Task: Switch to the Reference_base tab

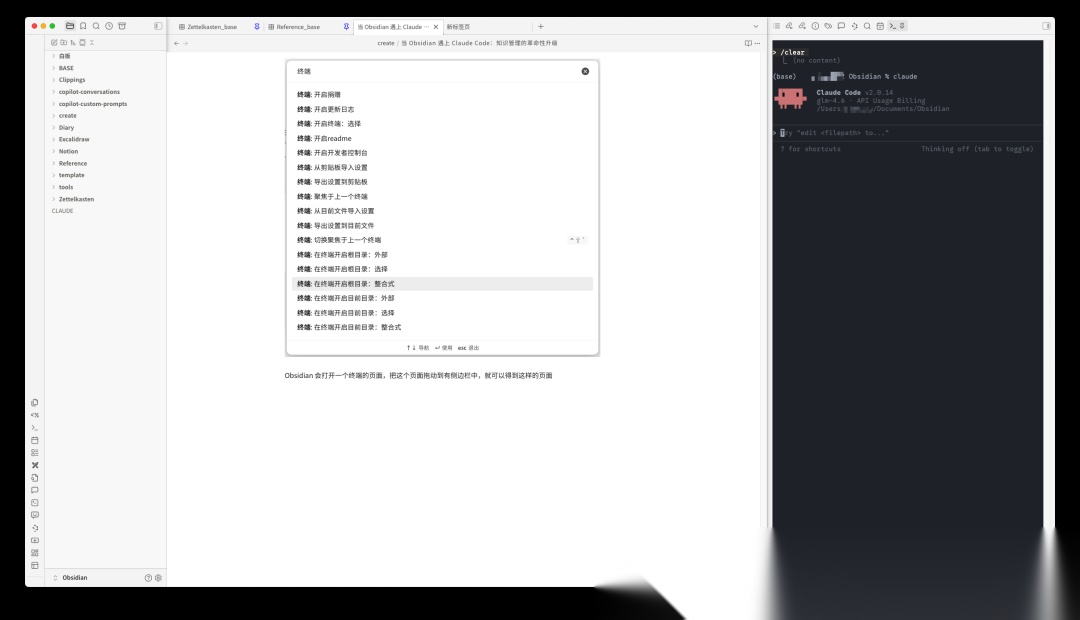Action: click(298, 27)
